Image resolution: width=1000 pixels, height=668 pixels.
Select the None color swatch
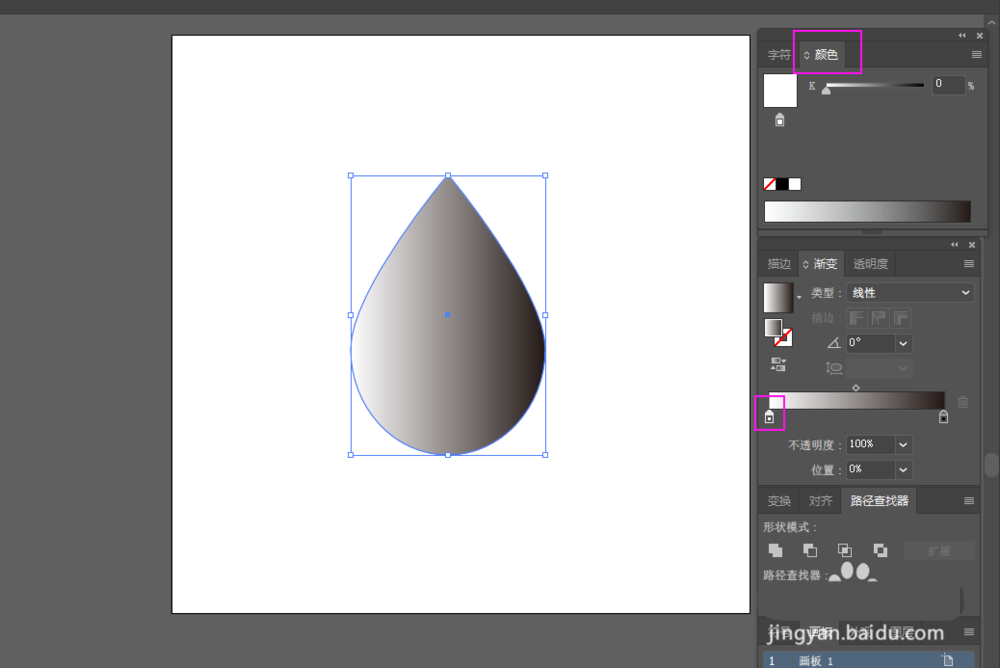click(769, 184)
